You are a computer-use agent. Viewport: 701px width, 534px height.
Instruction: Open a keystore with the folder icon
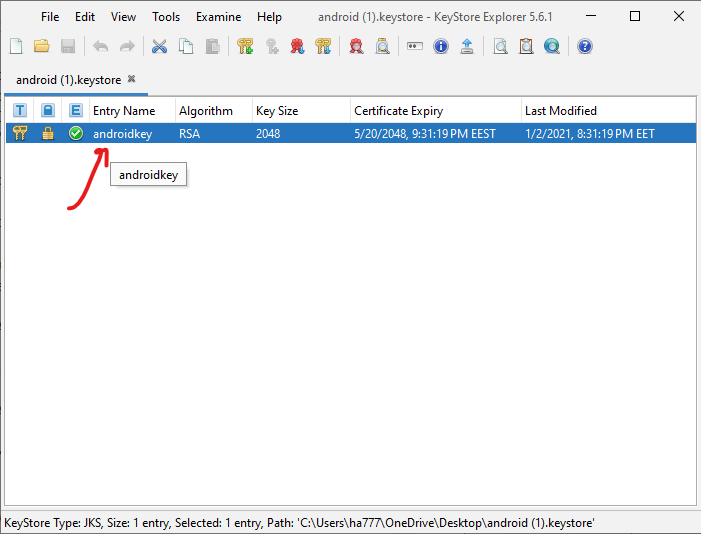(x=42, y=46)
